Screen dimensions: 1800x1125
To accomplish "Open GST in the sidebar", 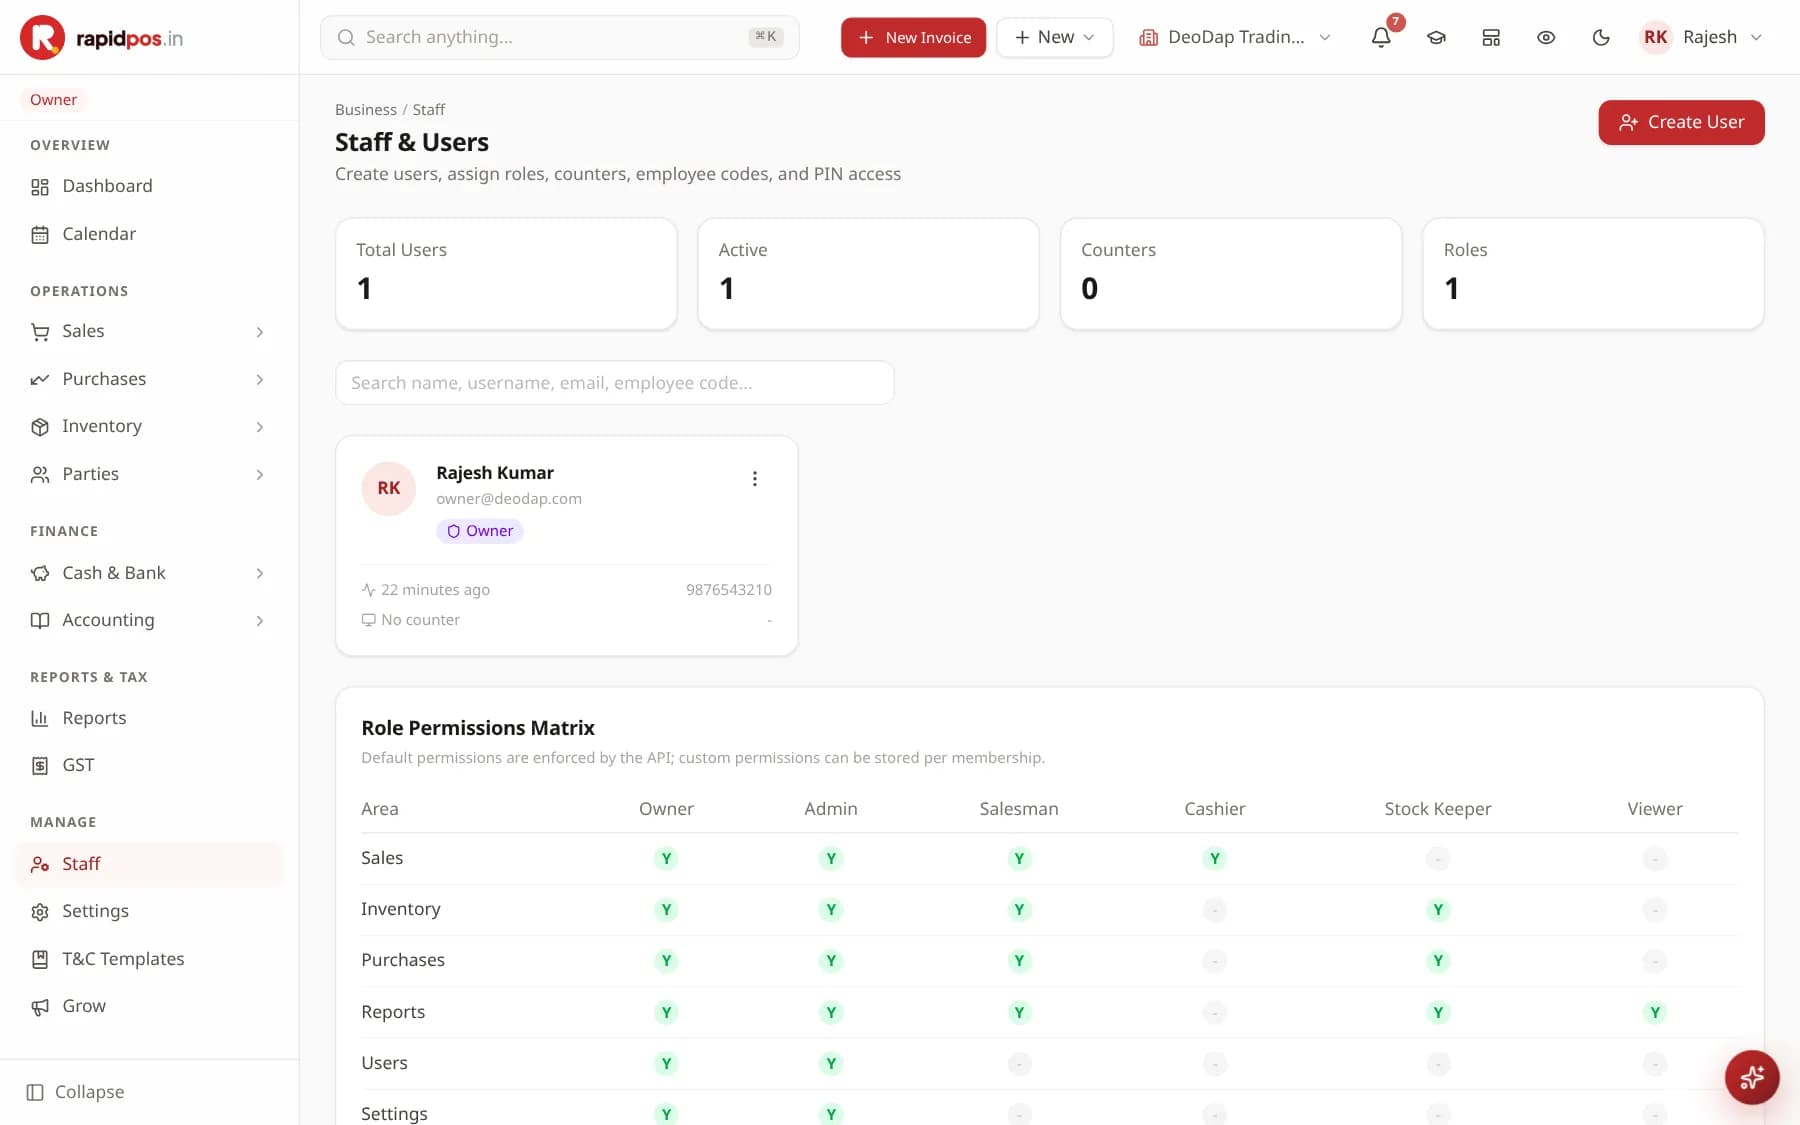I will tap(150, 765).
